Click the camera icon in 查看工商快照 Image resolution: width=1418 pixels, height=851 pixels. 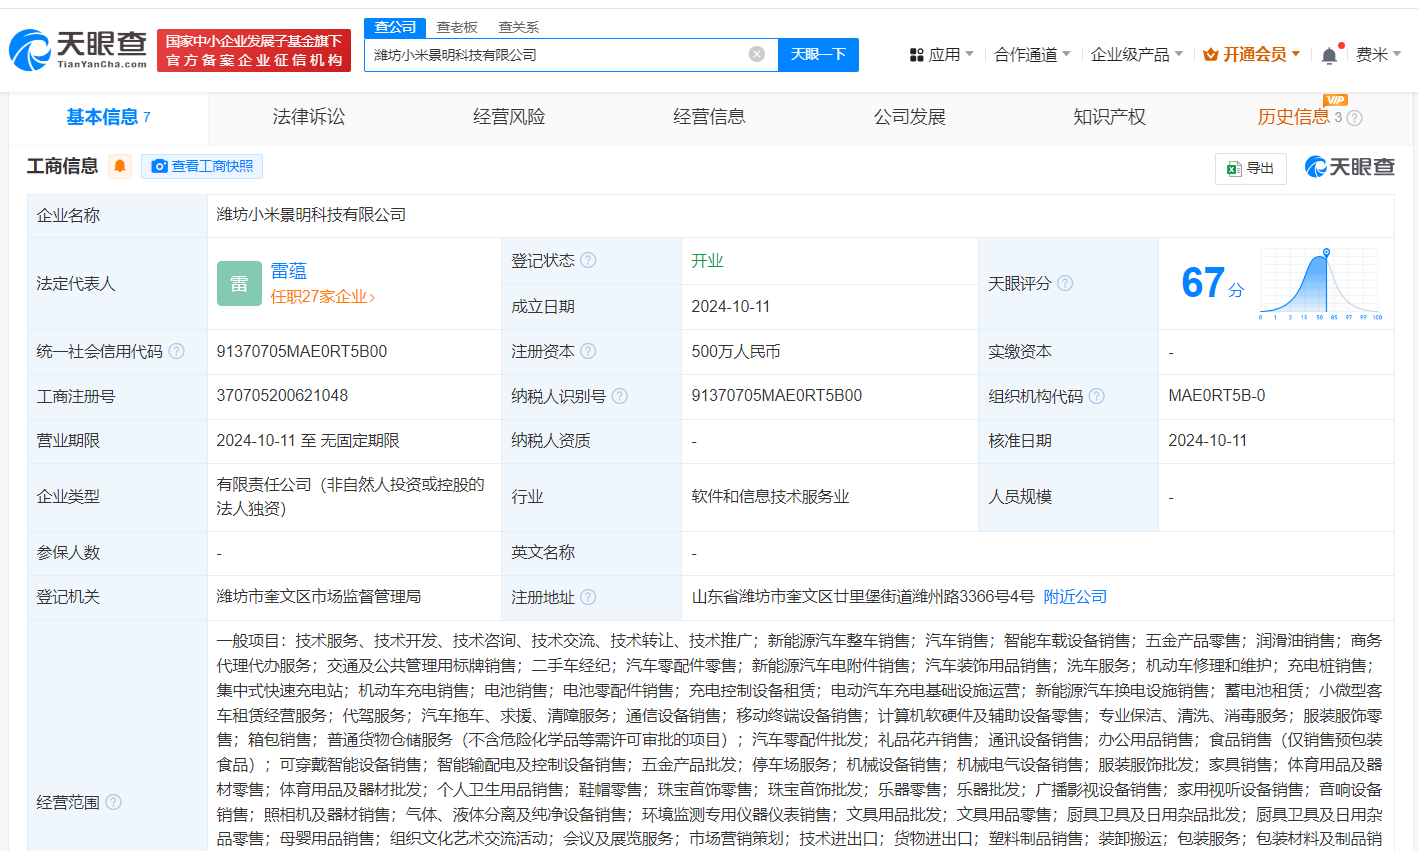[159, 166]
